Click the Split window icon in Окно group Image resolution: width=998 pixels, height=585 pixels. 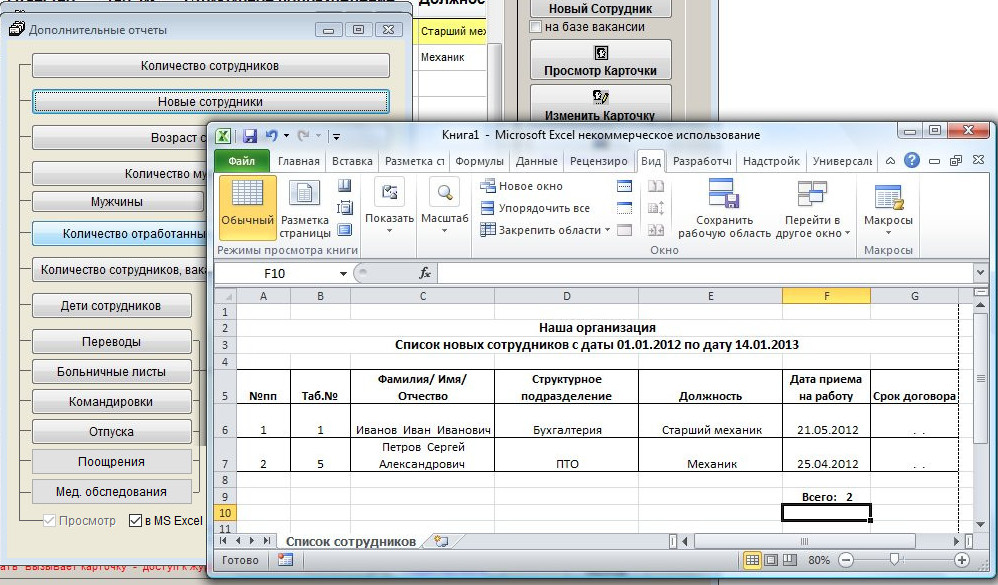point(624,186)
